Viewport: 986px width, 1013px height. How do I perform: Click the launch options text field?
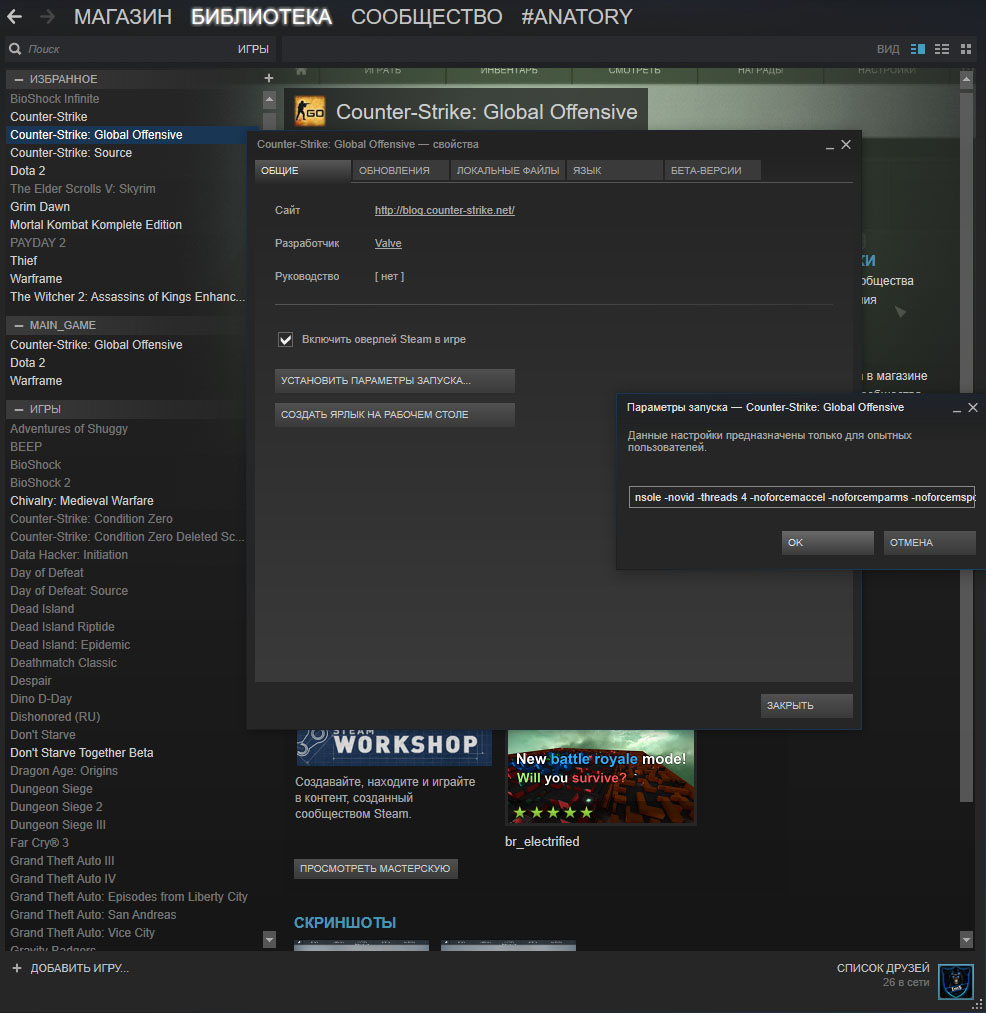point(802,497)
